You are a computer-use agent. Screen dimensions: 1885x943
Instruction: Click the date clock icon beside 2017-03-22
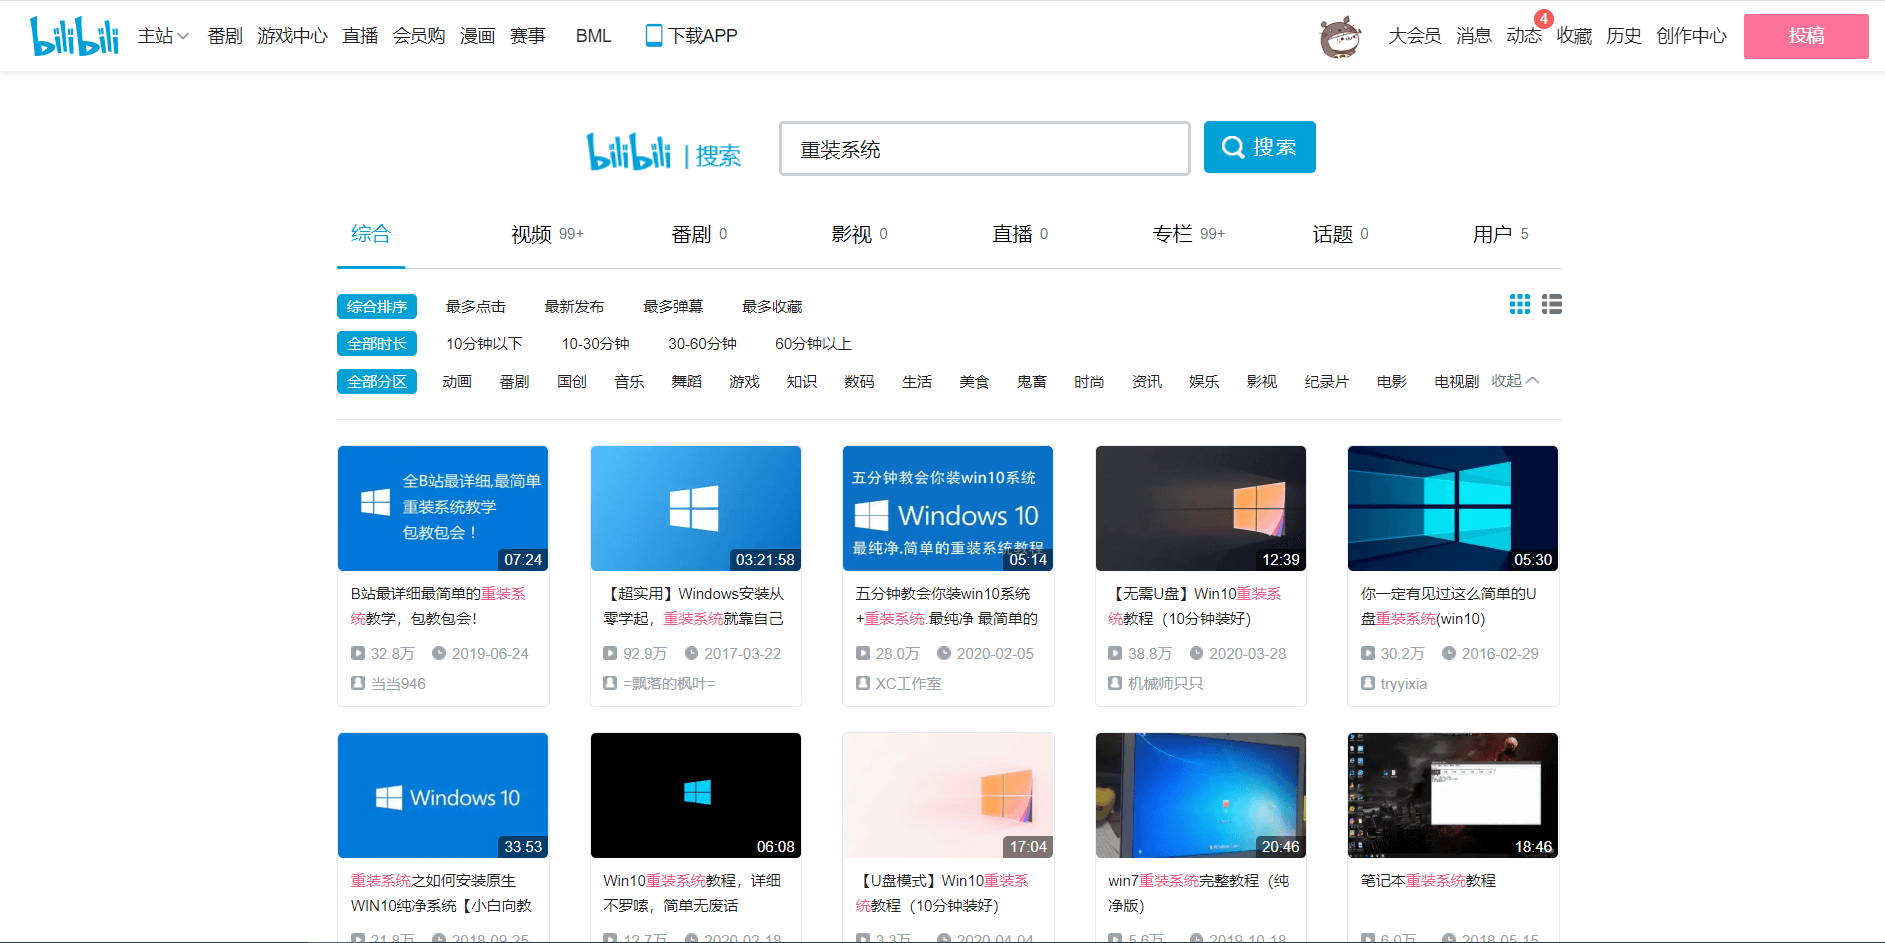[x=691, y=653]
